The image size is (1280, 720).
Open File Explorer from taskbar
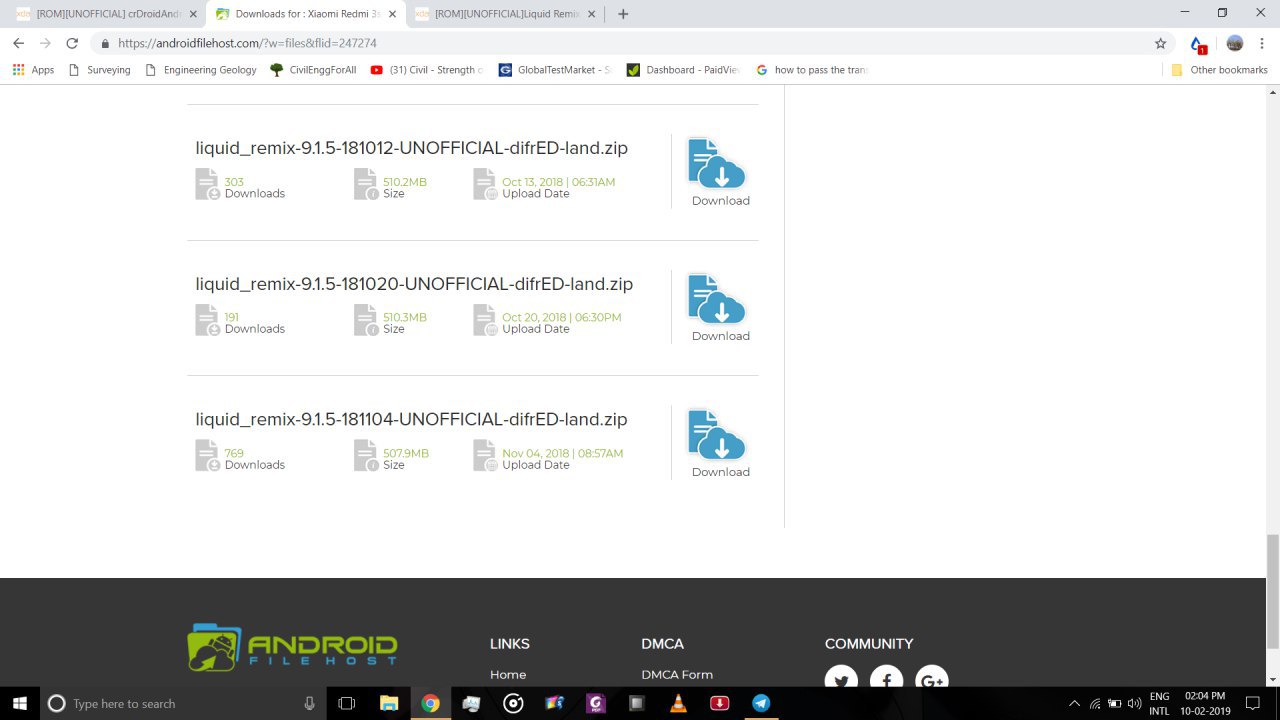[x=389, y=703]
